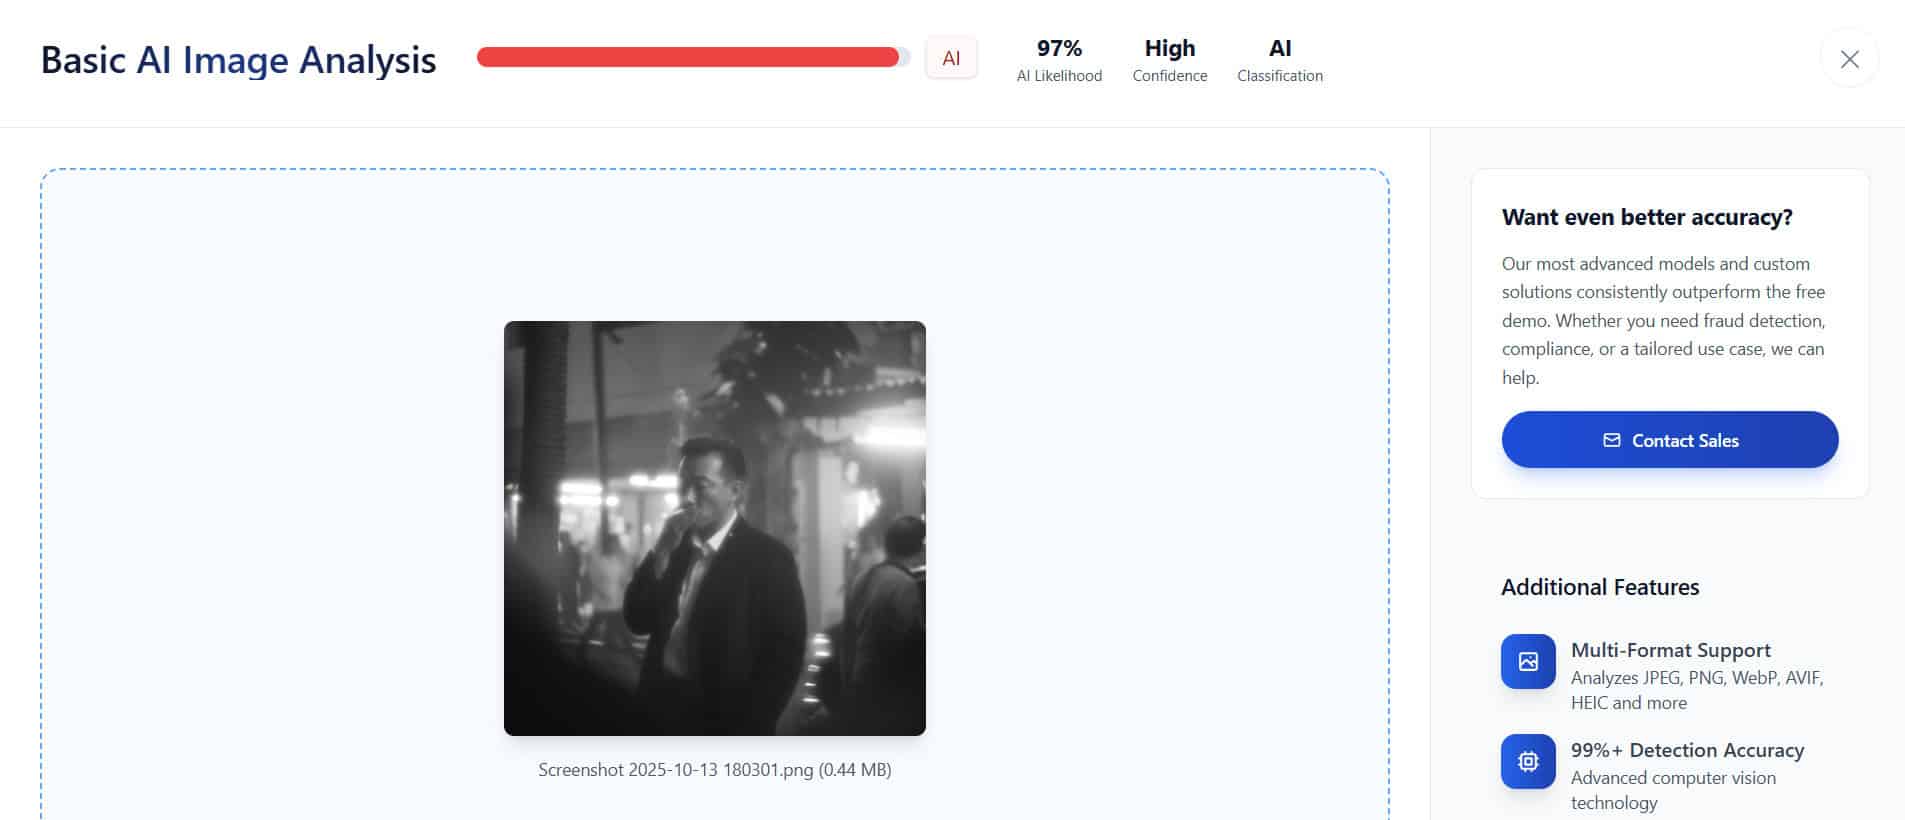Image resolution: width=1905 pixels, height=820 pixels.
Task: Click the High Confidence statistic
Action: 1169,60
